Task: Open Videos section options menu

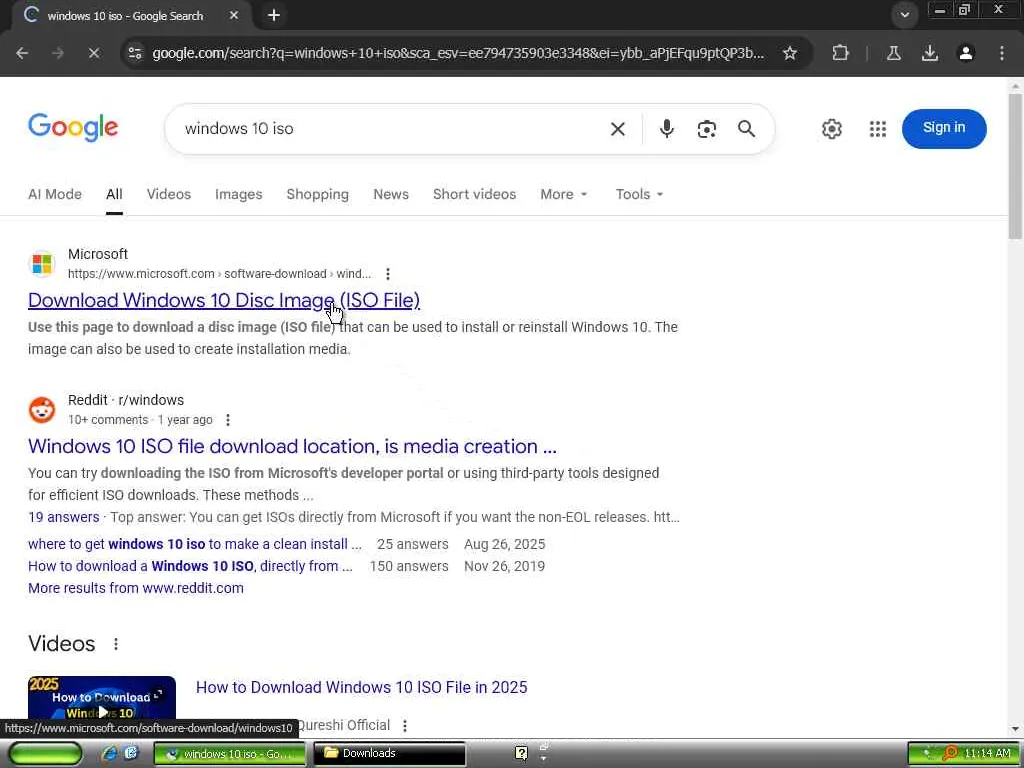Action: [x=116, y=644]
